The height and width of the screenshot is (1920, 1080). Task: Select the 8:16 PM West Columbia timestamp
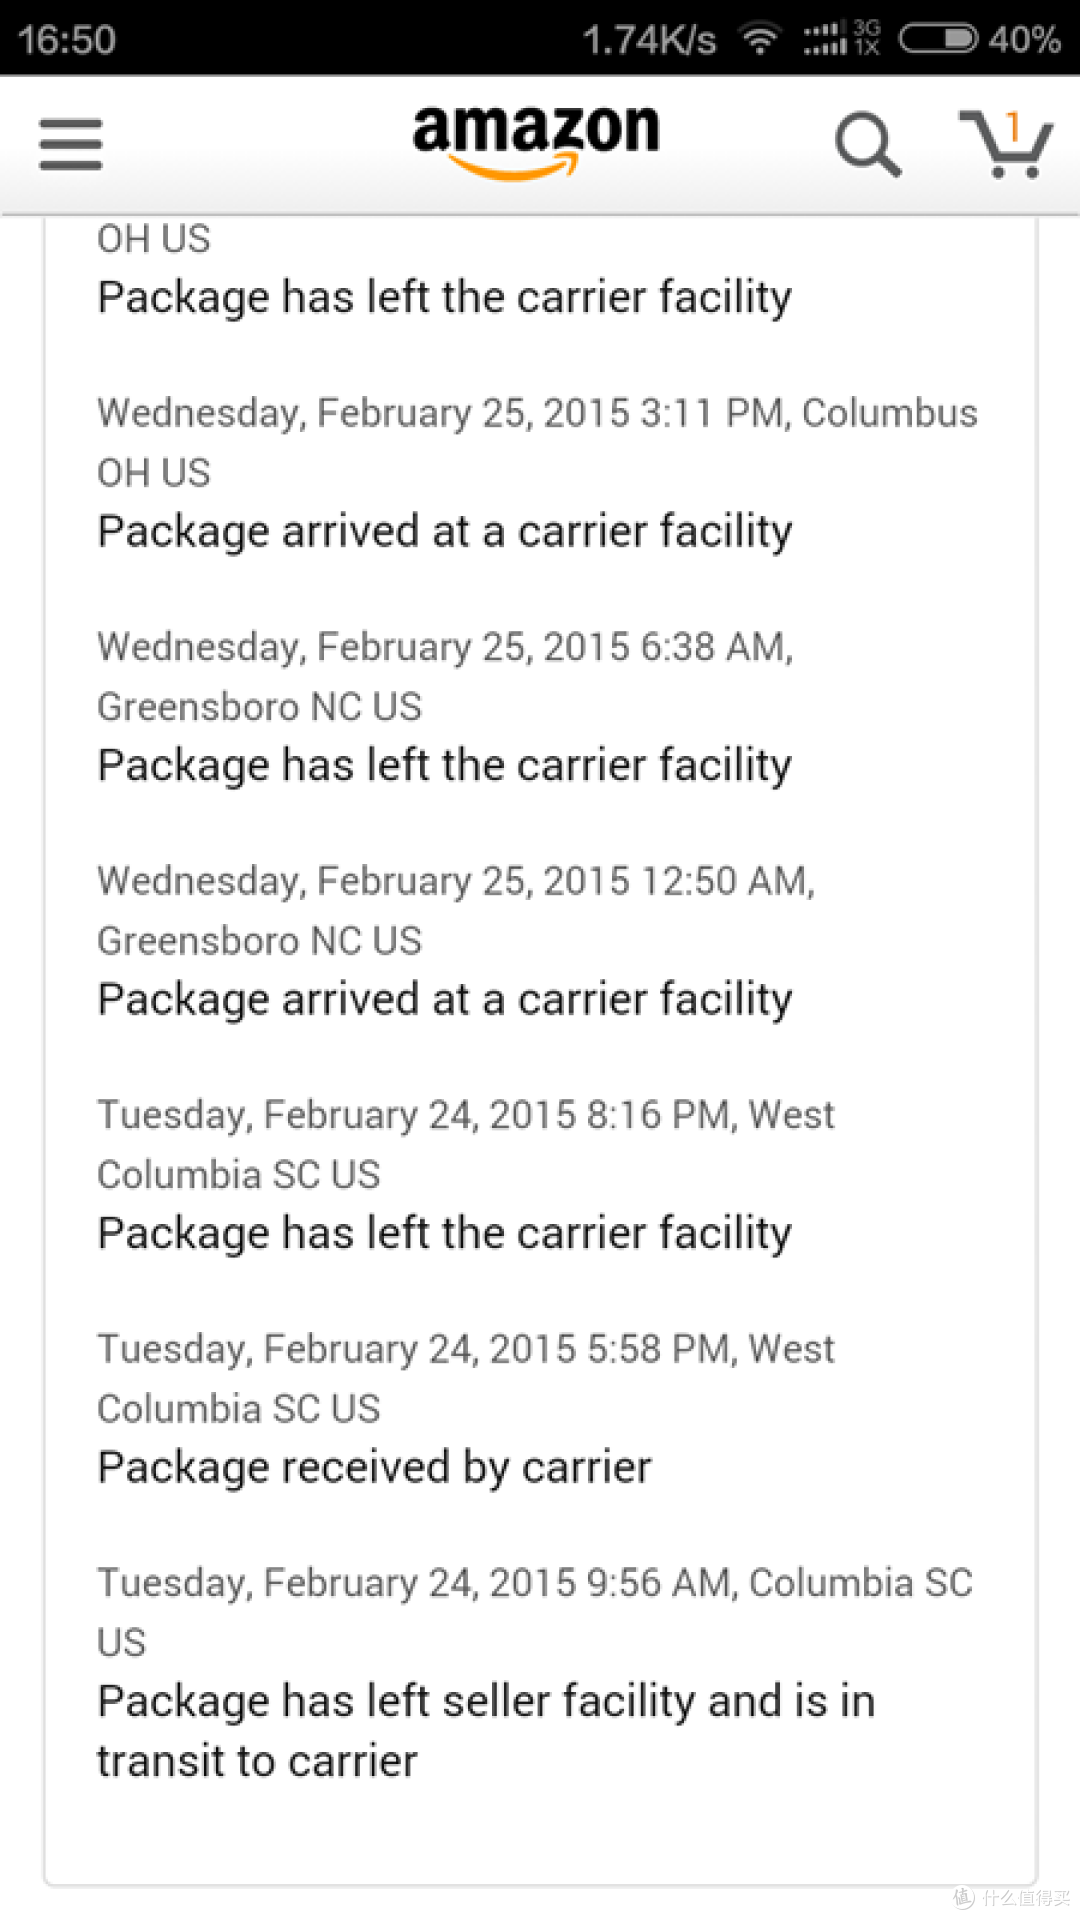point(466,1144)
